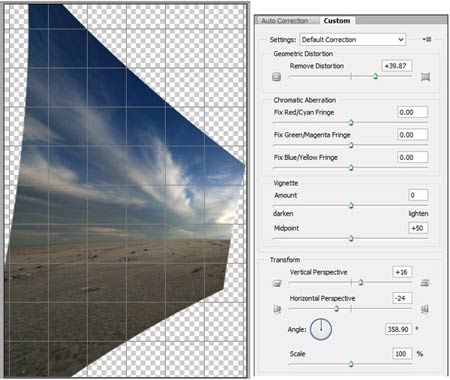The image size is (450, 380).
Task: Click the Scale value field
Action: coord(402,354)
